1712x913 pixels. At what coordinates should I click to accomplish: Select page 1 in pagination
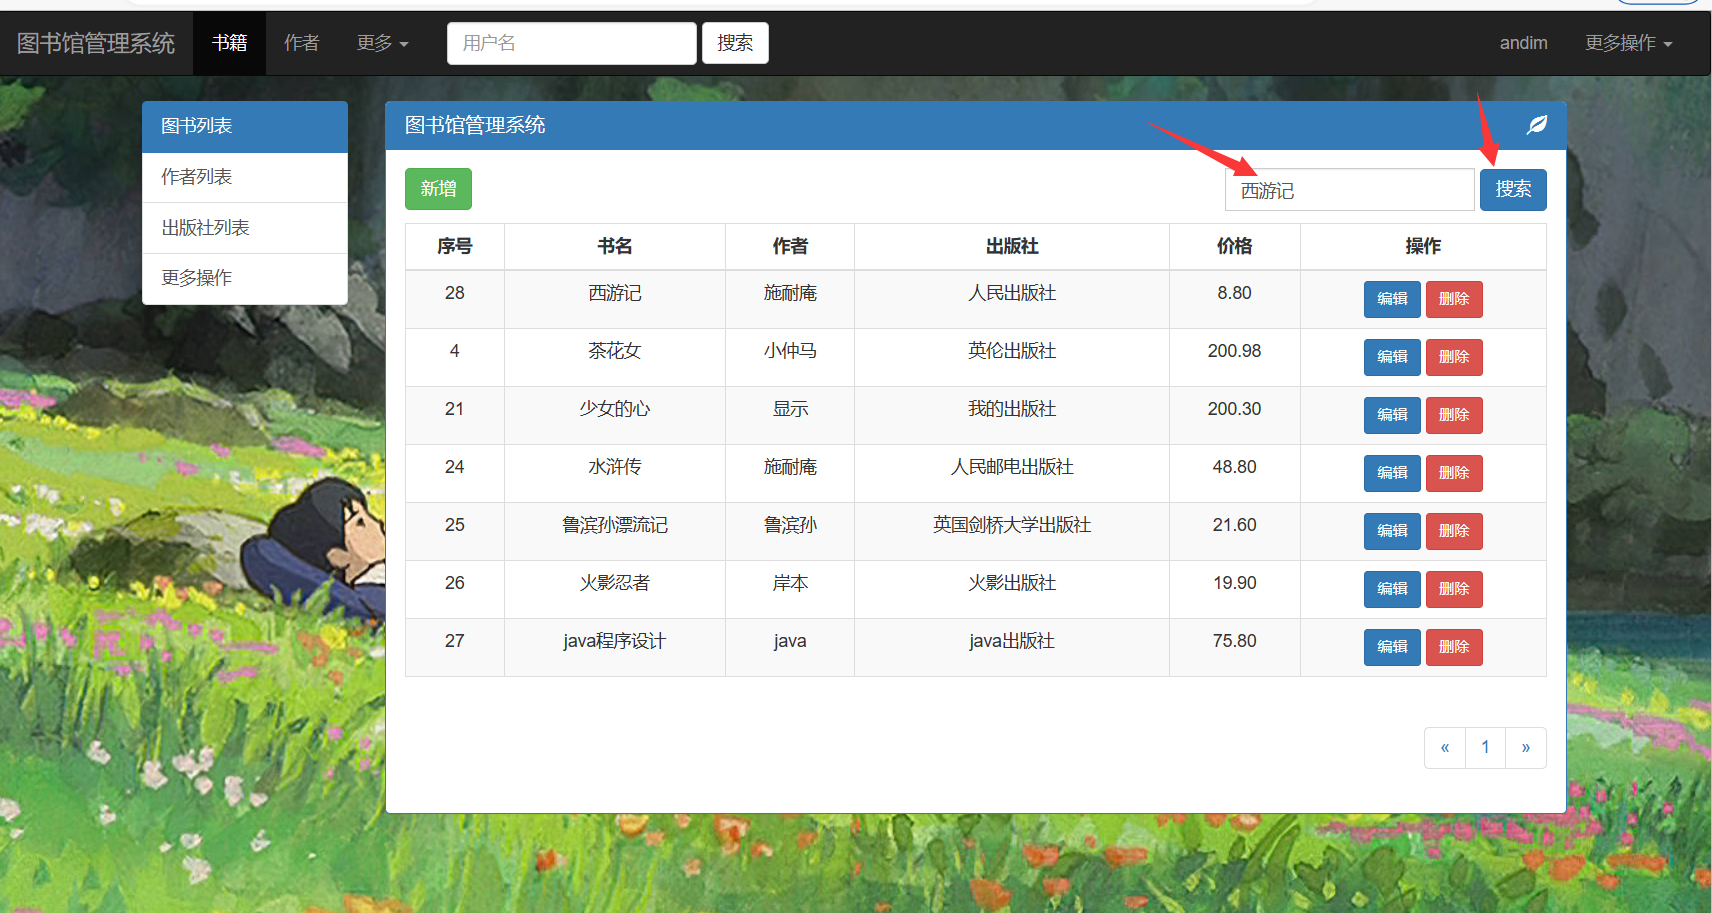[1485, 748]
